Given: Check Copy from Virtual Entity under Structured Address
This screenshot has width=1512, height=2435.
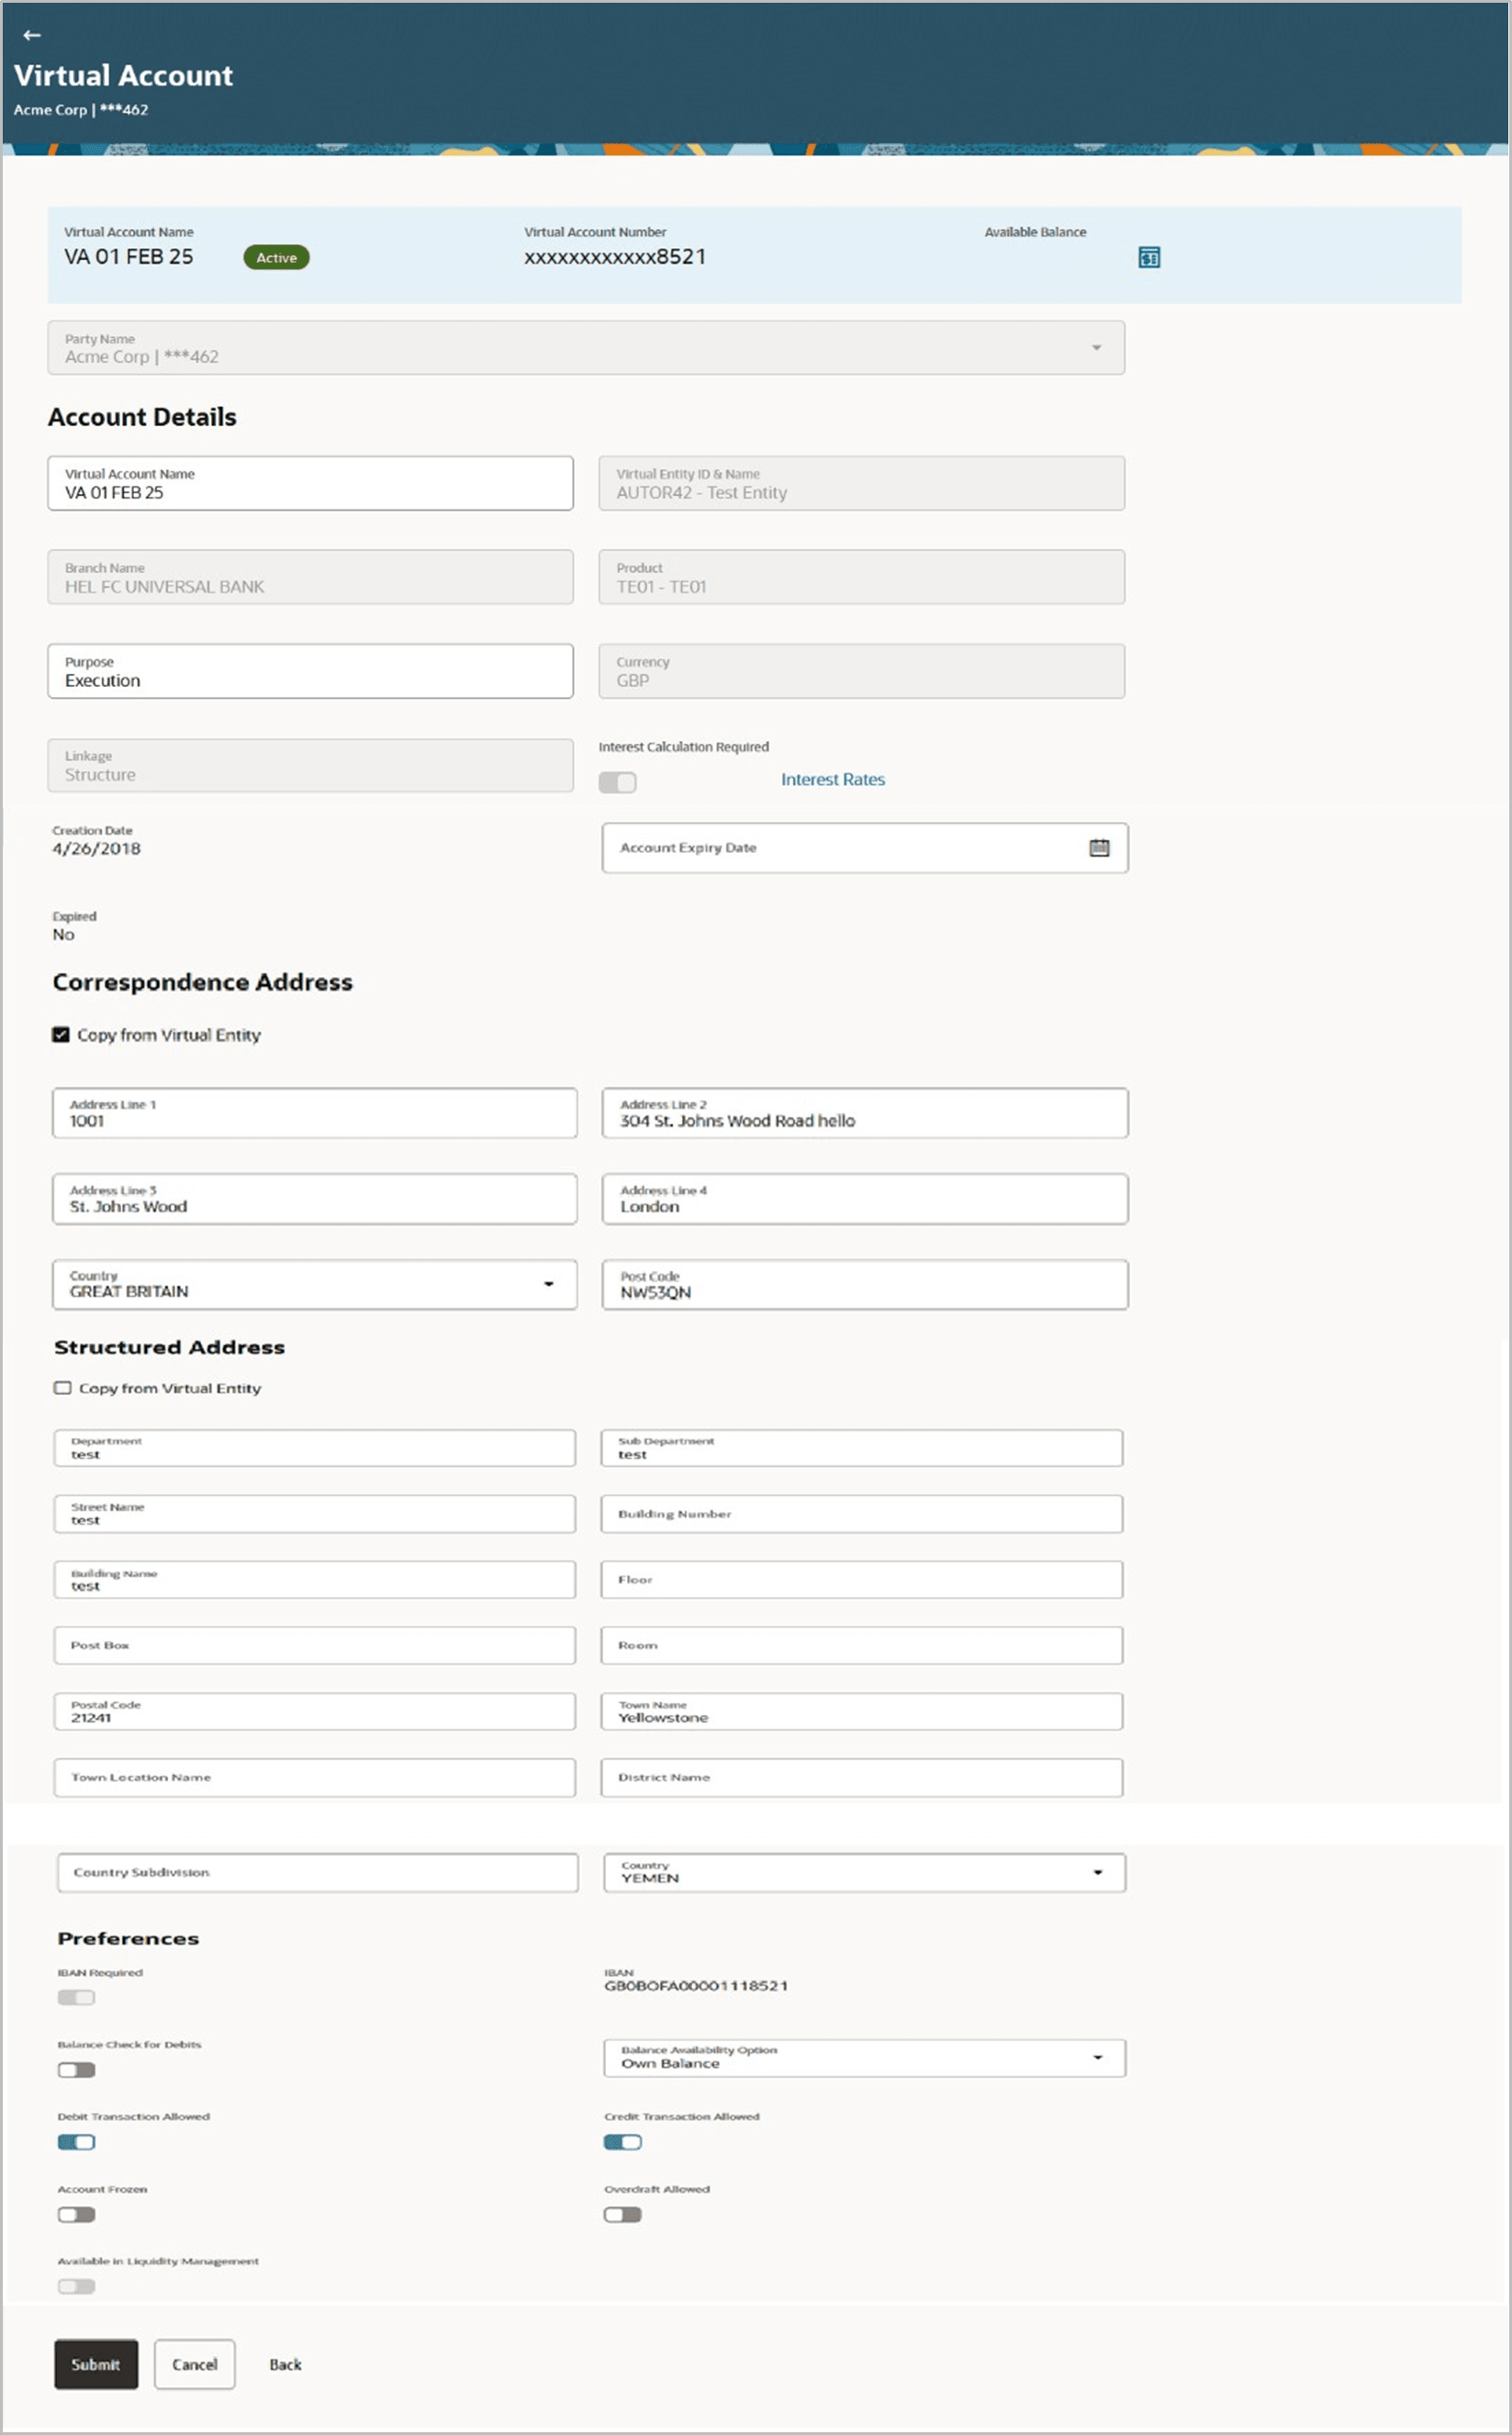Looking at the screenshot, I should [x=62, y=1388].
